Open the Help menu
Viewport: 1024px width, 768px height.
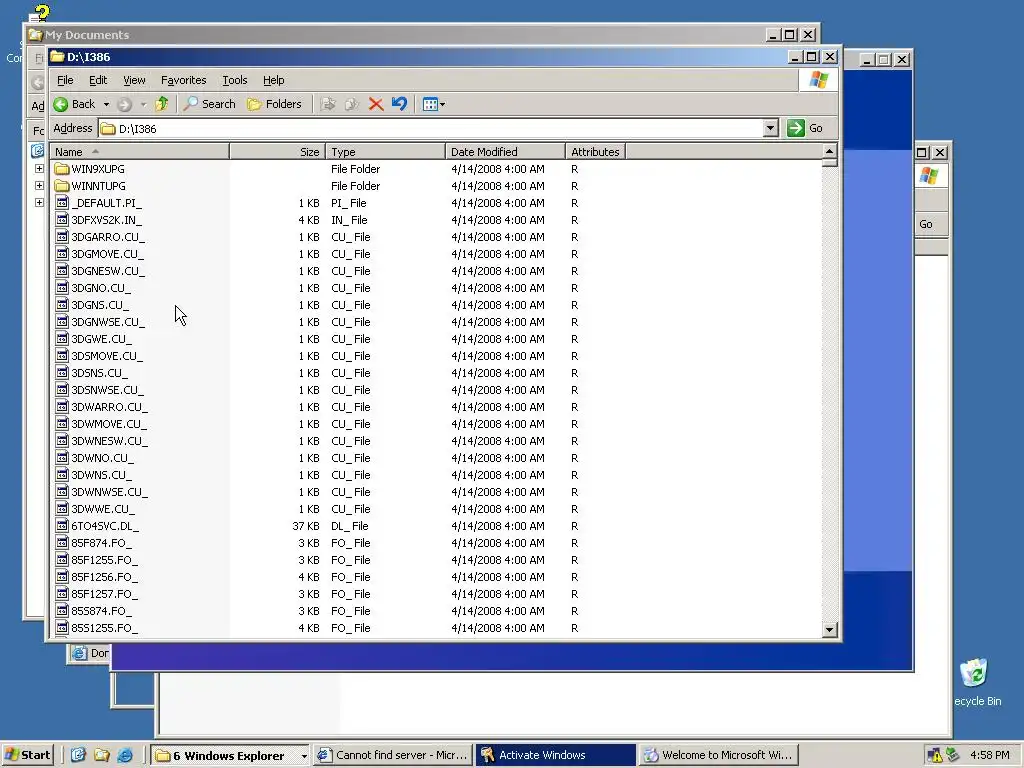[x=274, y=80]
